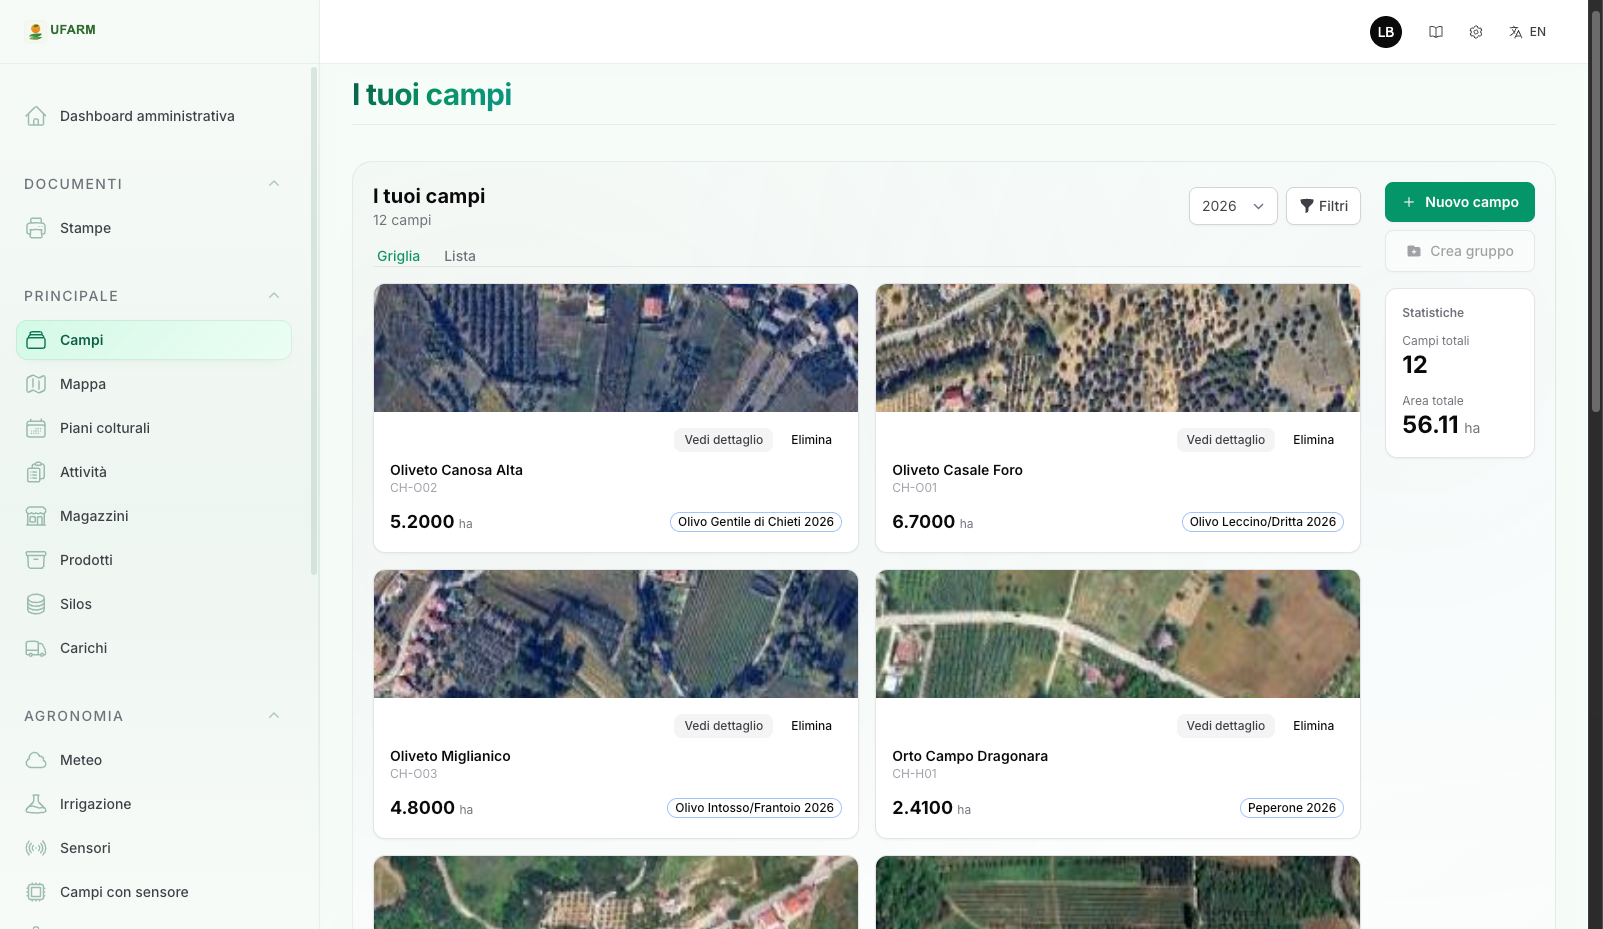This screenshot has height=929, width=1603.
Task: Click the language switcher labeled EN
Action: [1527, 31]
